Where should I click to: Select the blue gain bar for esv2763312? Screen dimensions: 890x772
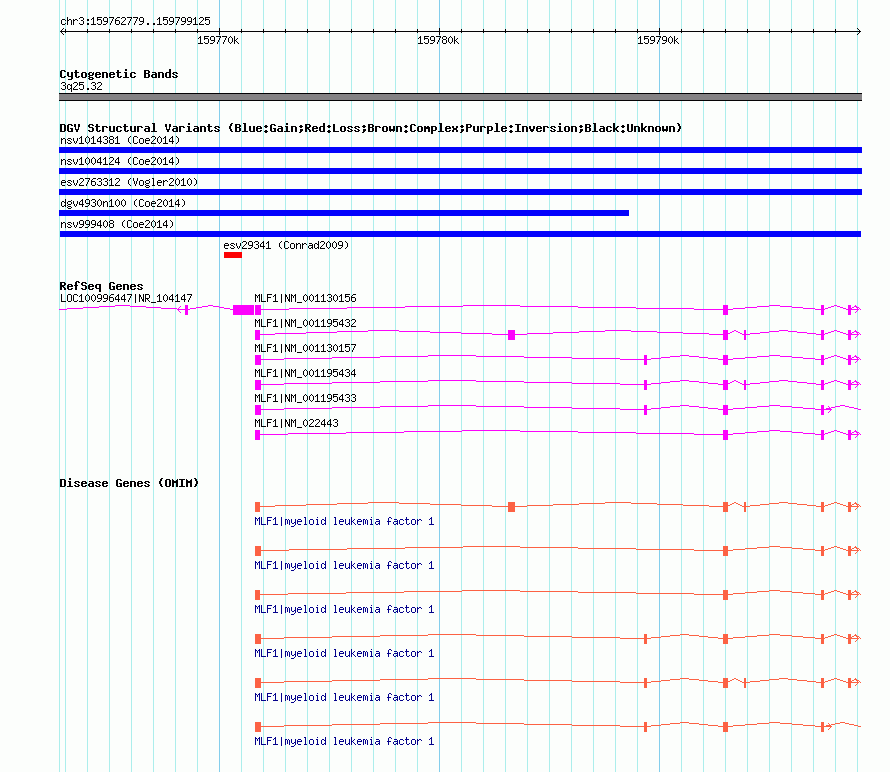click(460, 192)
